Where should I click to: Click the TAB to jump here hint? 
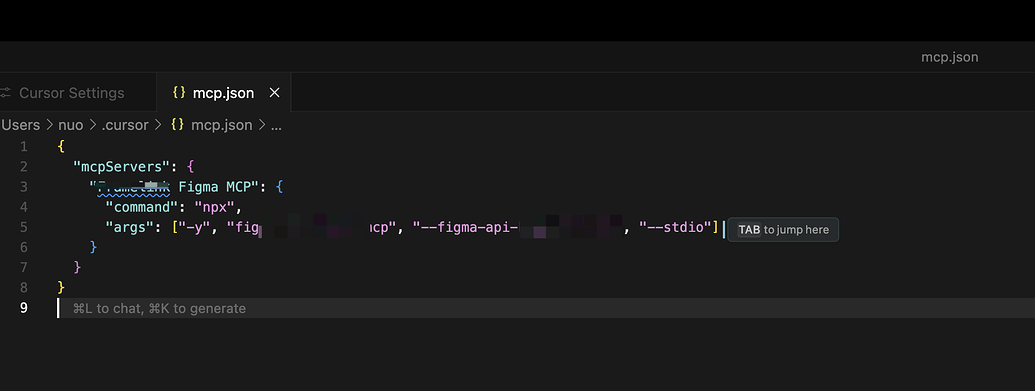[783, 230]
